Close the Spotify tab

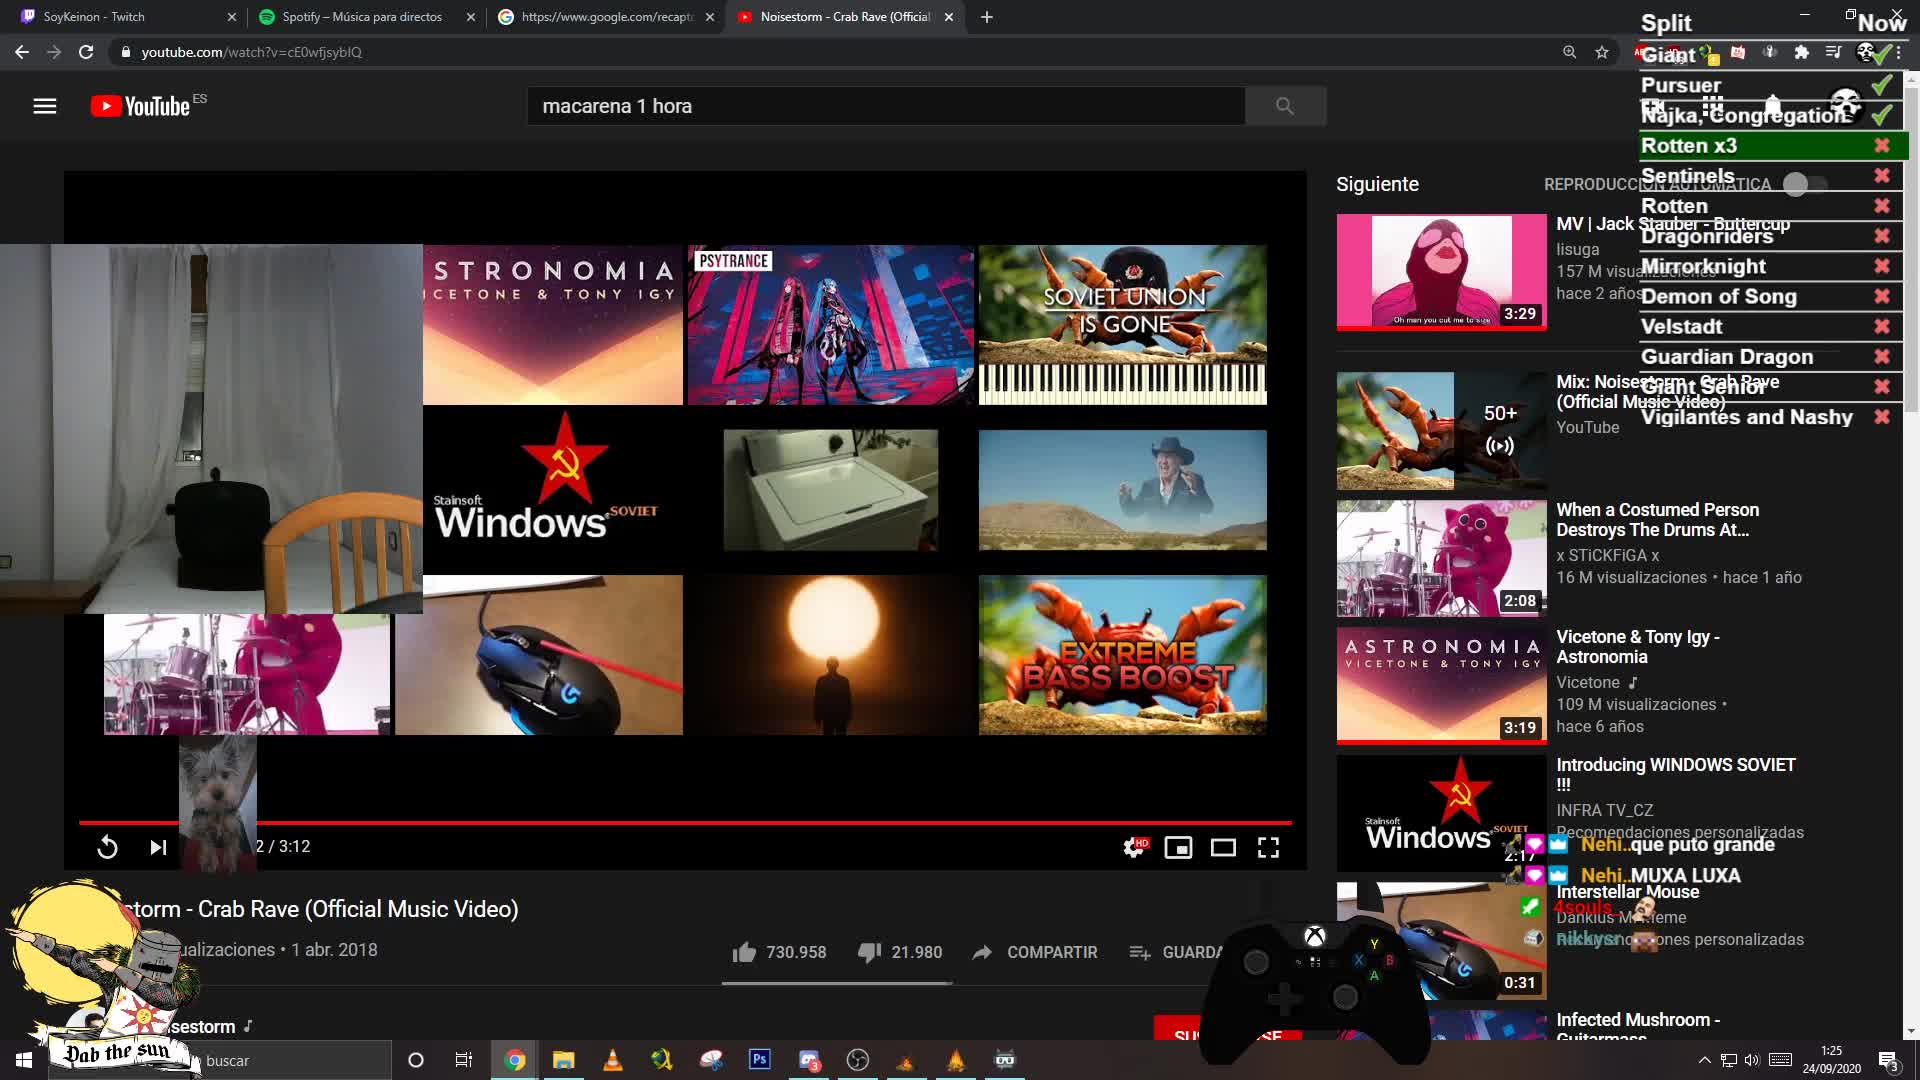pos(471,17)
